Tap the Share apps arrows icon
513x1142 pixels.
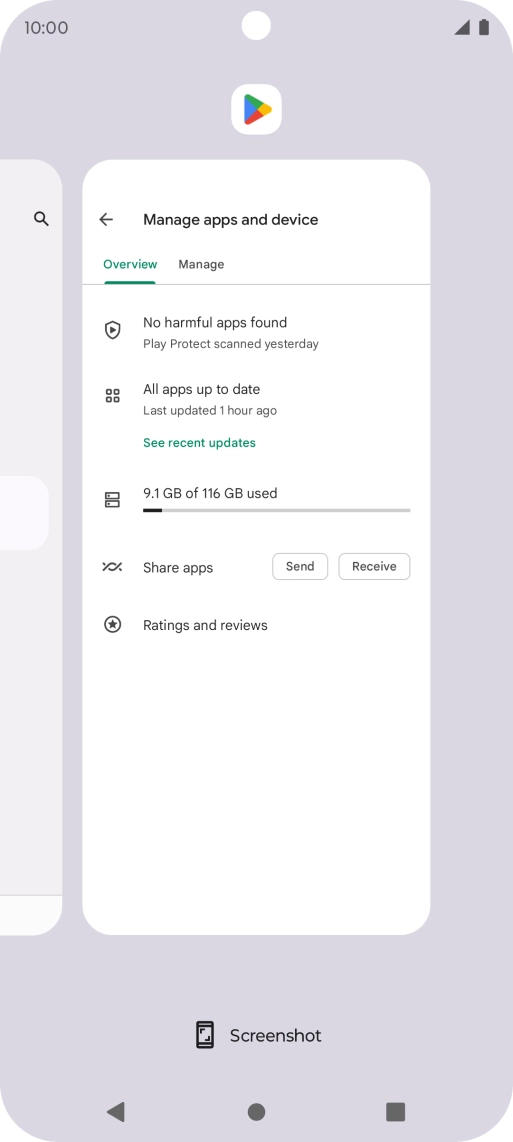click(112, 567)
